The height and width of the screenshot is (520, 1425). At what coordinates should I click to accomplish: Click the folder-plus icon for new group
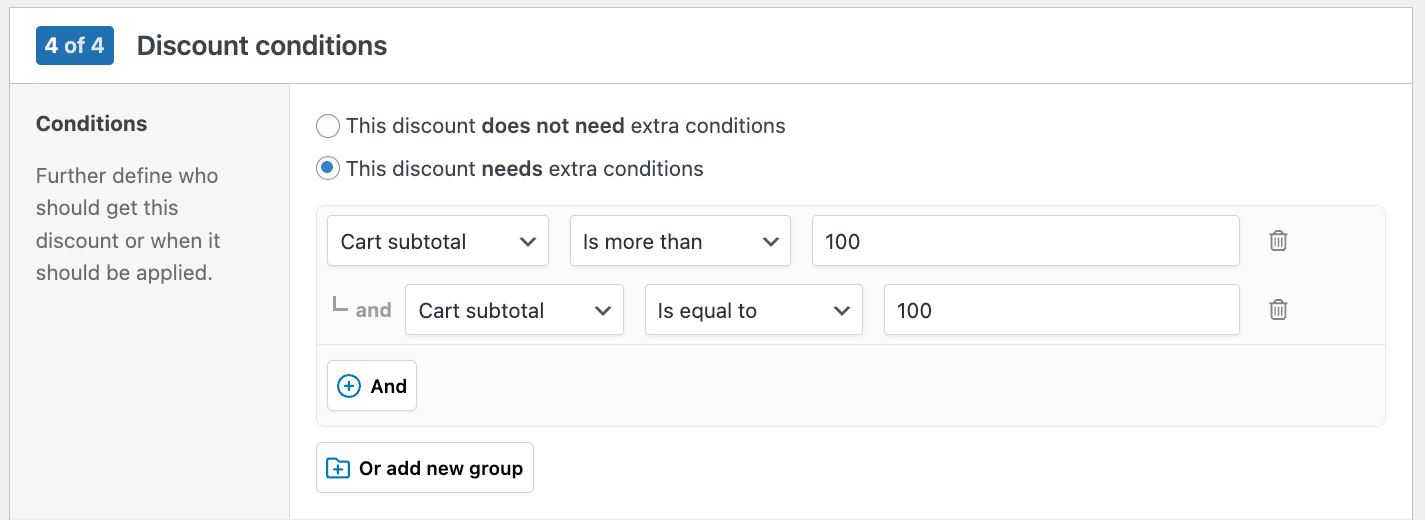point(339,468)
